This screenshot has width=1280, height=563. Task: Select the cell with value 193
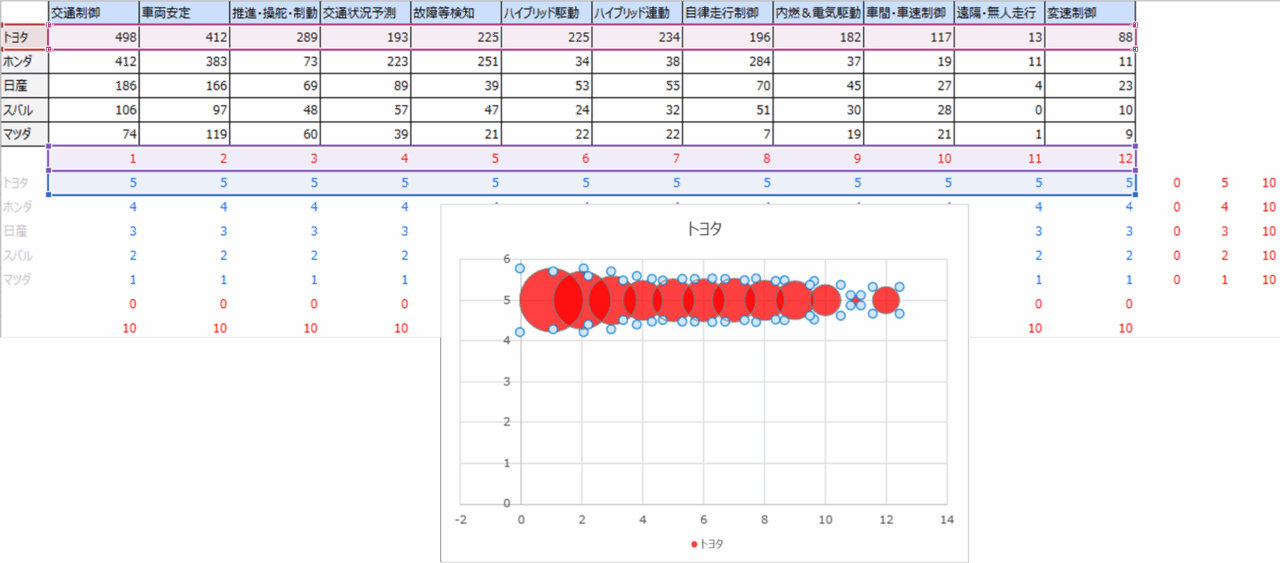coord(366,37)
